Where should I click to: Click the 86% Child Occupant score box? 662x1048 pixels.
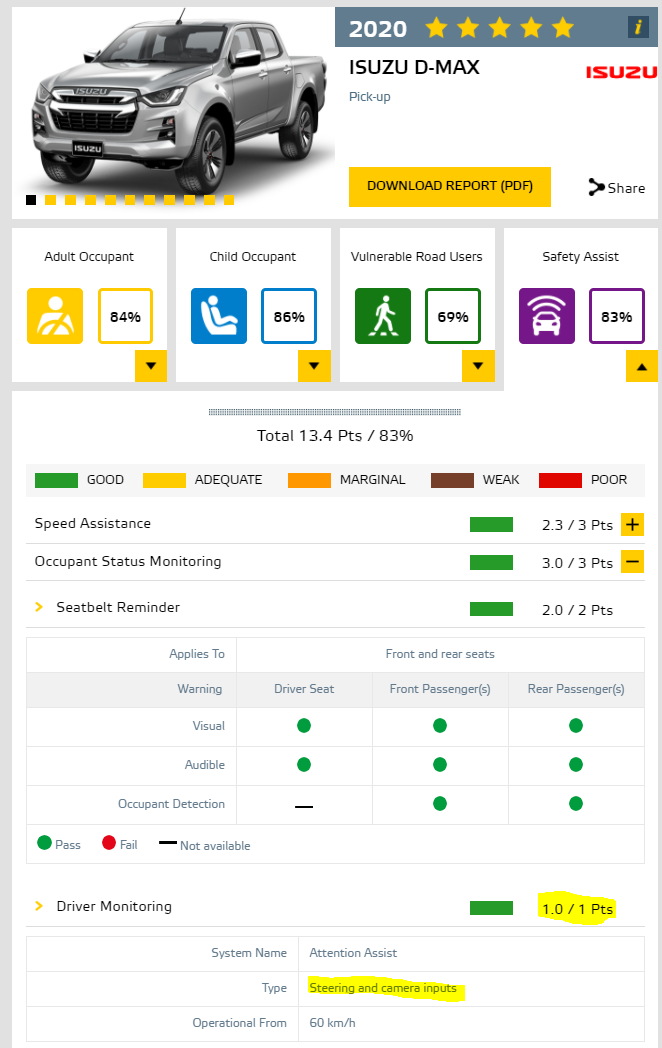click(289, 316)
